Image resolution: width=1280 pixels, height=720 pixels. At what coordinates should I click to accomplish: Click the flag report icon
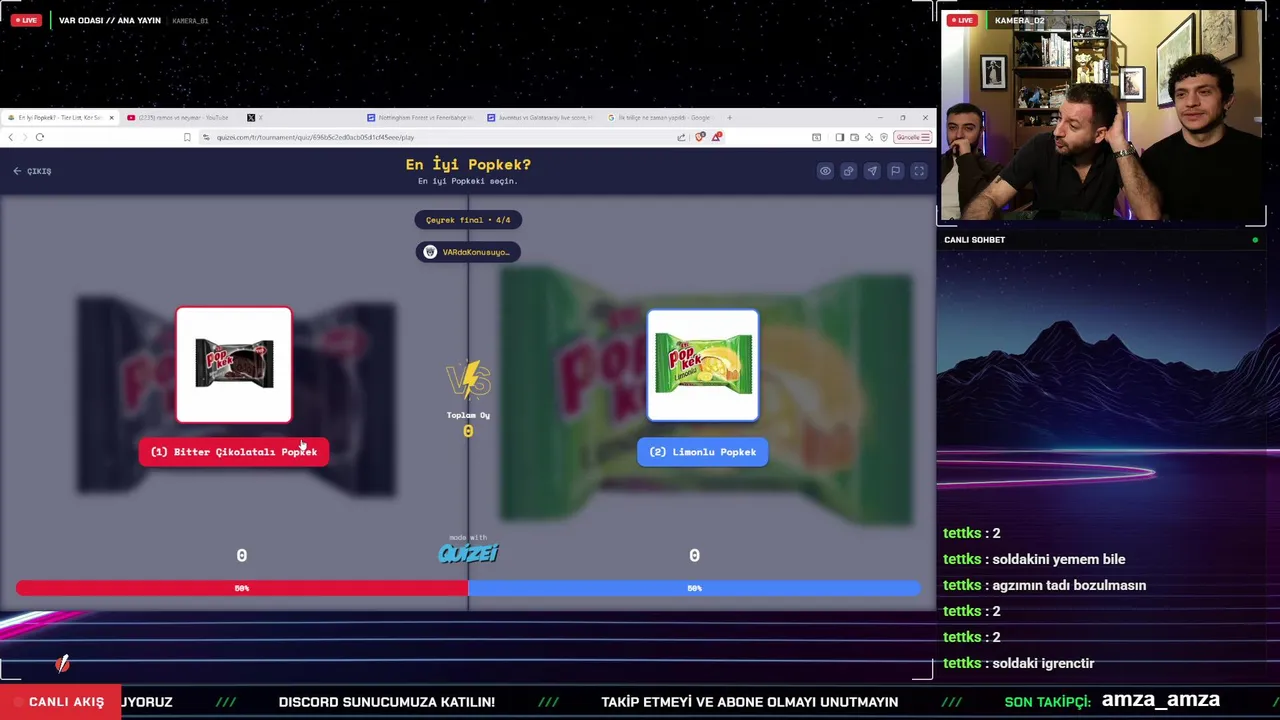coord(895,171)
